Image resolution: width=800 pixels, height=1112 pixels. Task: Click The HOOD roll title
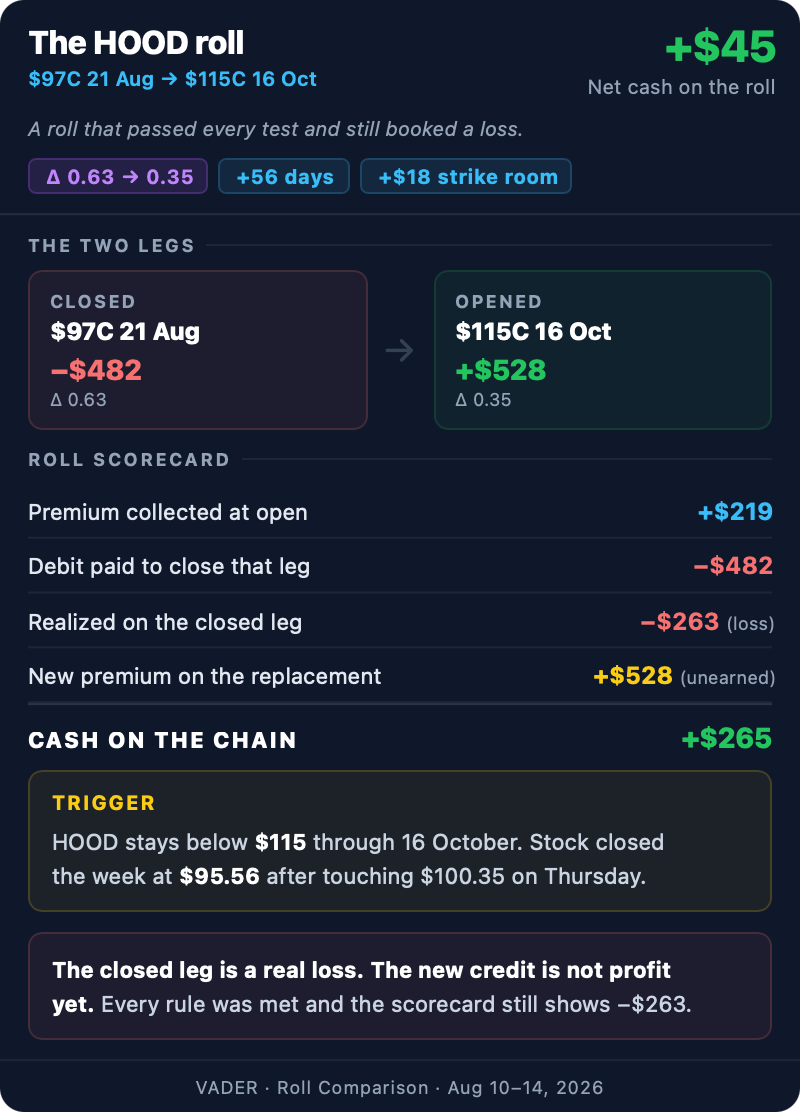[136, 43]
